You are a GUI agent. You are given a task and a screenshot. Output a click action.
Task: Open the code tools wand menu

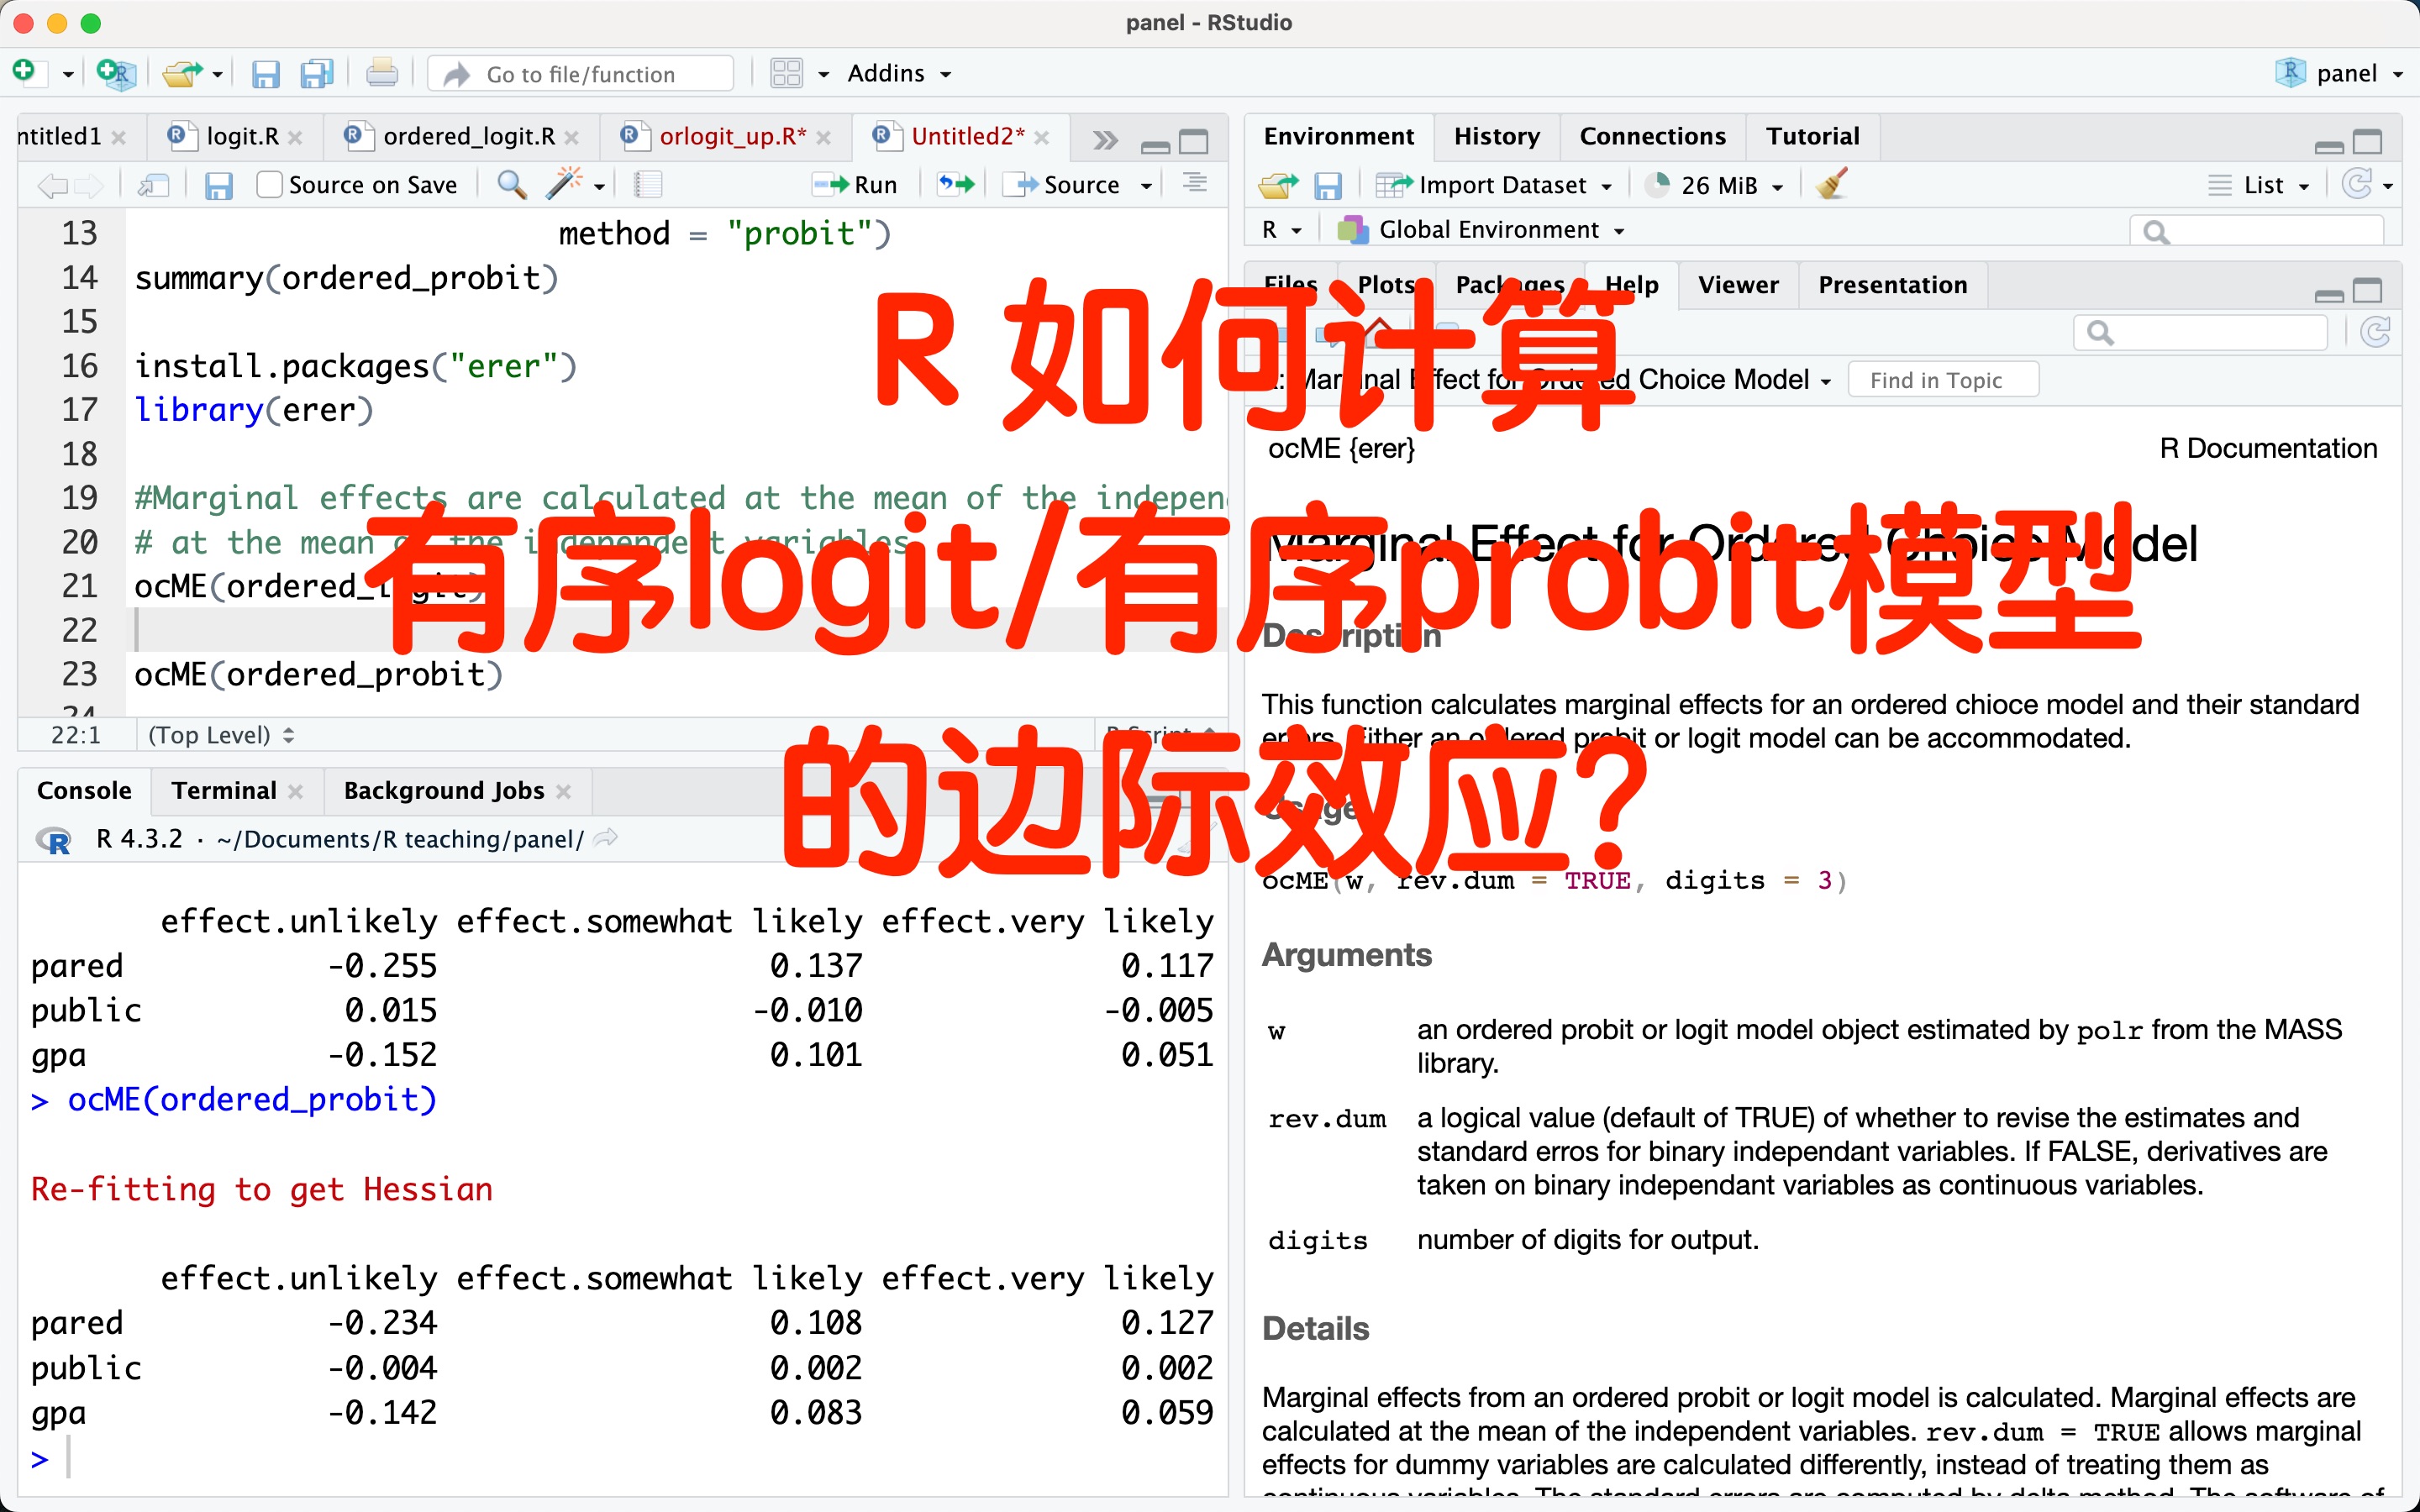coord(565,185)
